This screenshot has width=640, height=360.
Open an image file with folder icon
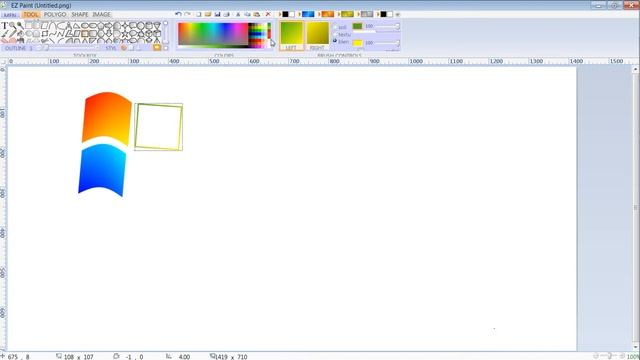pos(208,14)
